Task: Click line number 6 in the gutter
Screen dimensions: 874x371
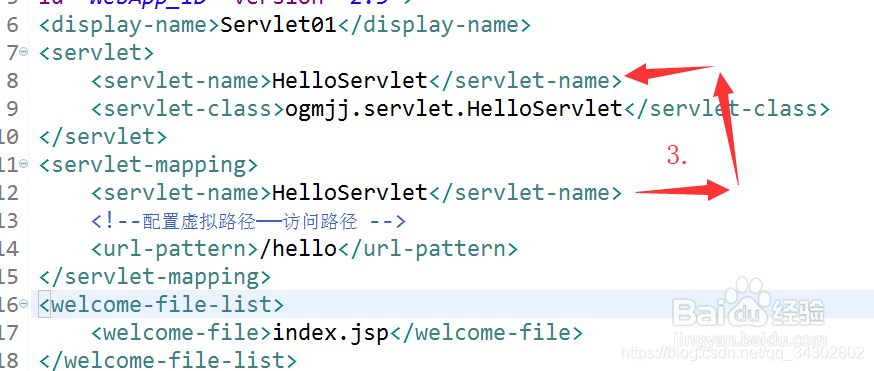Action: click(x=12, y=25)
